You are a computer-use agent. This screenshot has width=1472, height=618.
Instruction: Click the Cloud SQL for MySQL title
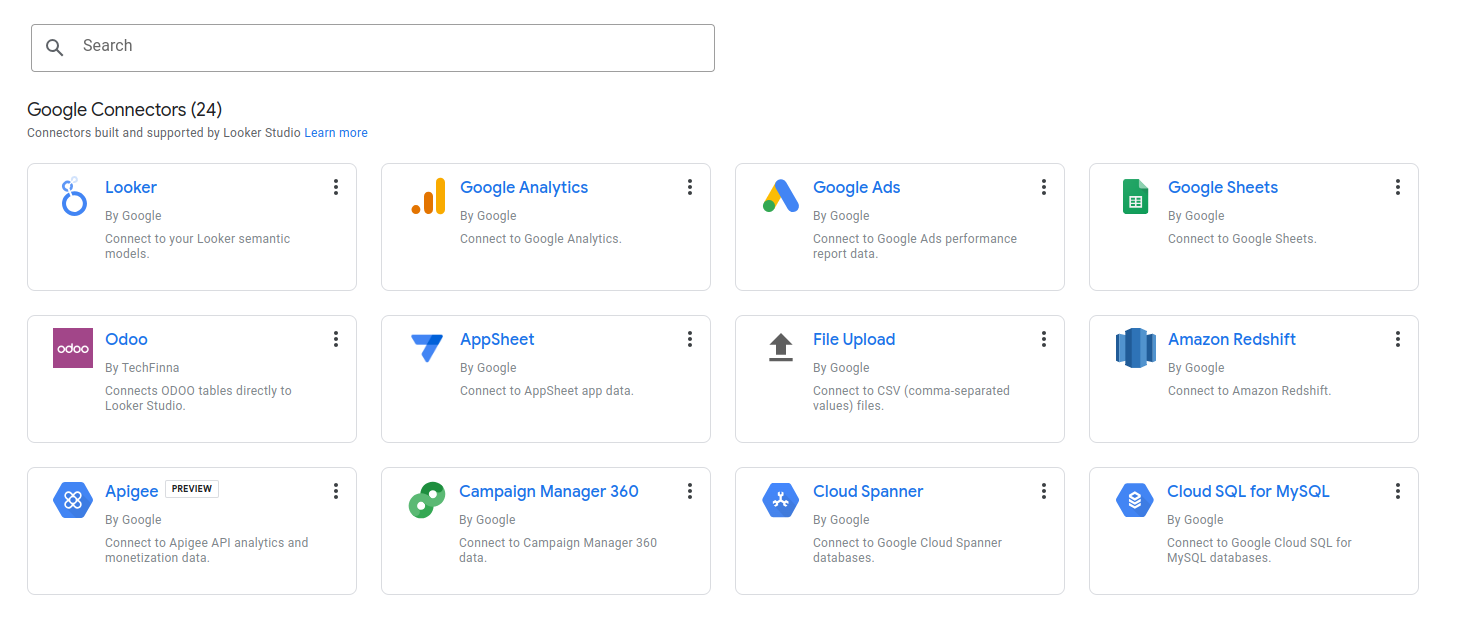point(1248,491)
